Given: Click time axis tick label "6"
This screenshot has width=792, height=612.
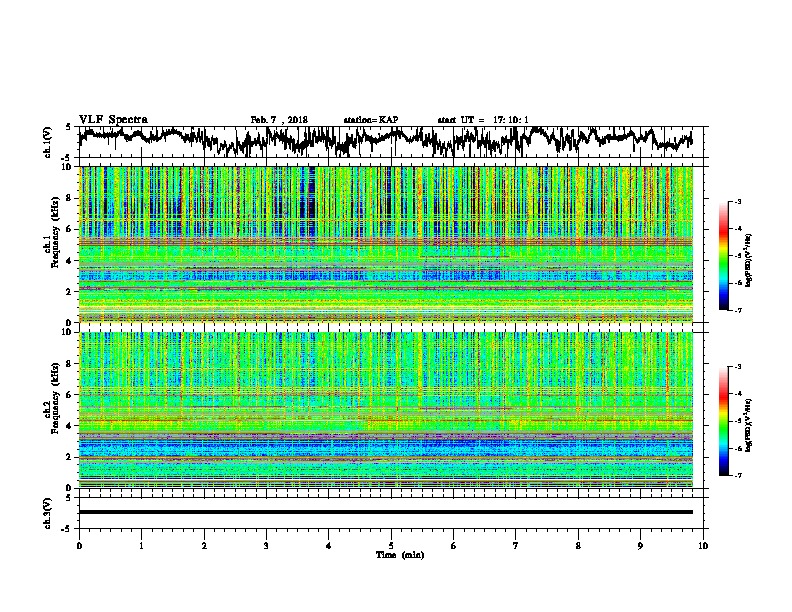Looking at the screenshot, I should tap(454, 546).
